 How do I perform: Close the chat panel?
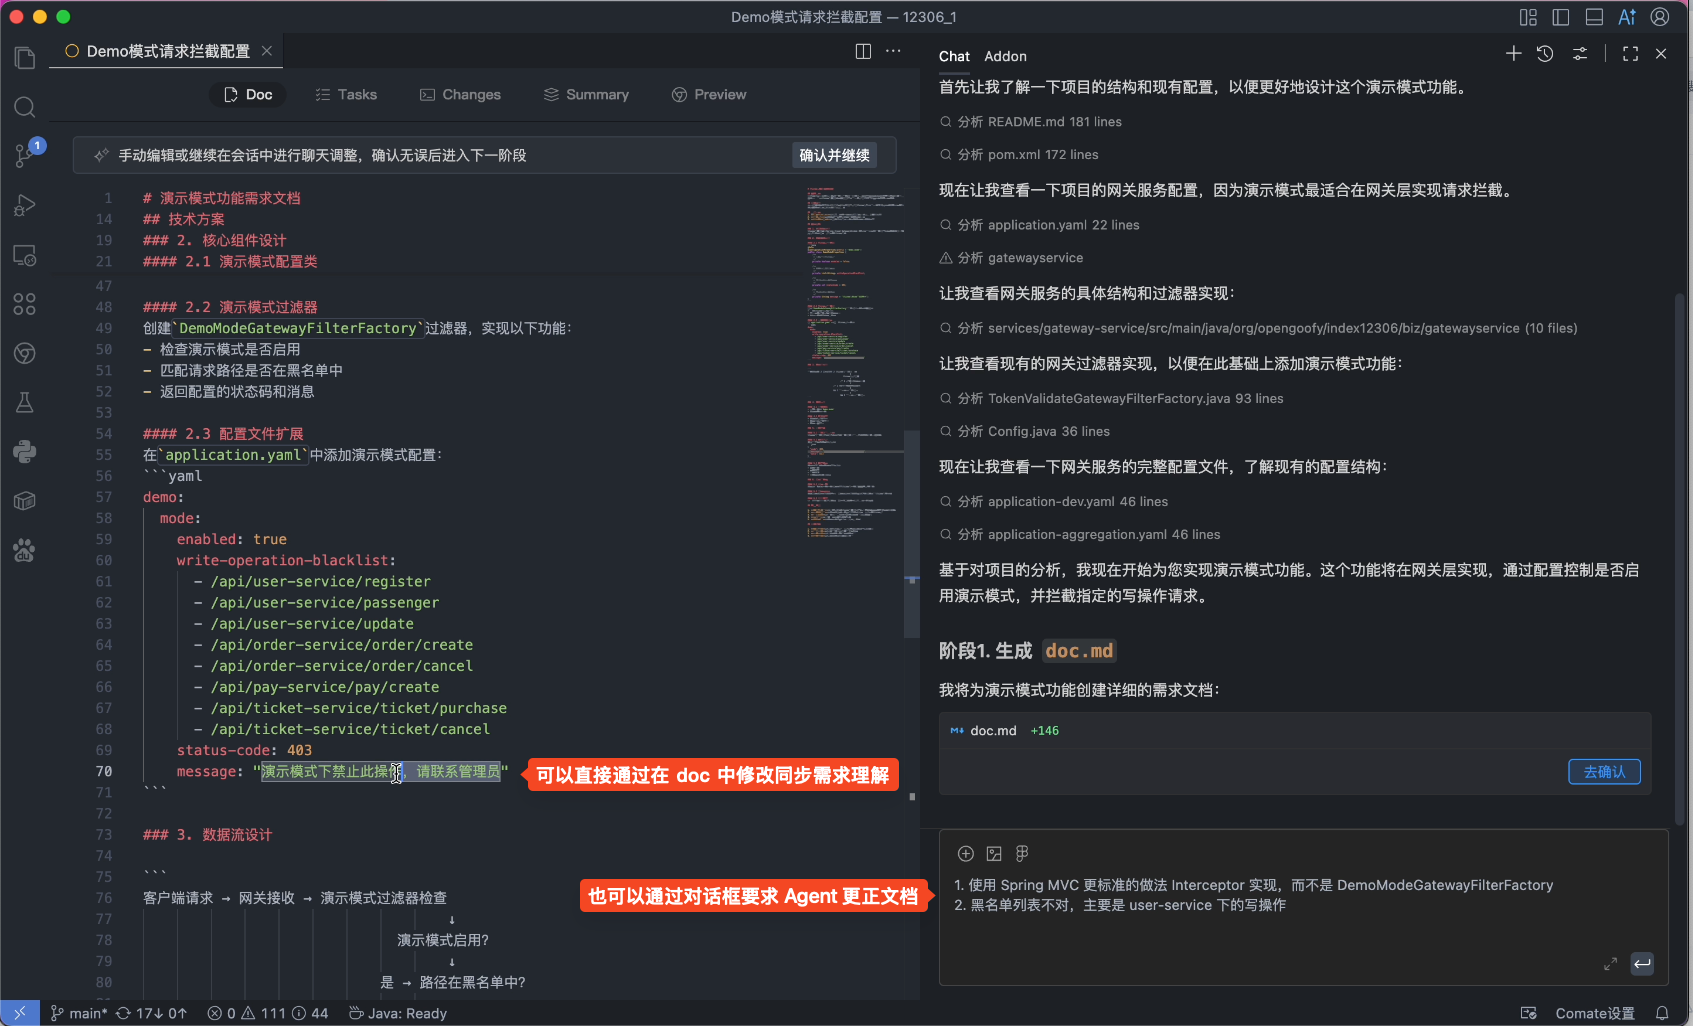click(1661, 54)
